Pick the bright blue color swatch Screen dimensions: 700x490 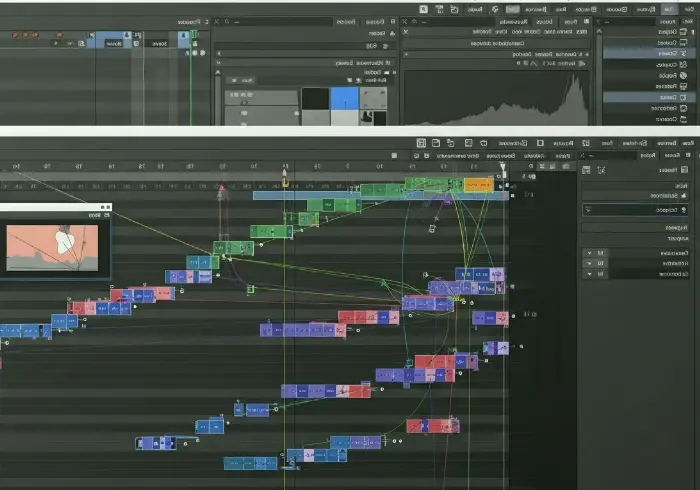pos(344,98)
